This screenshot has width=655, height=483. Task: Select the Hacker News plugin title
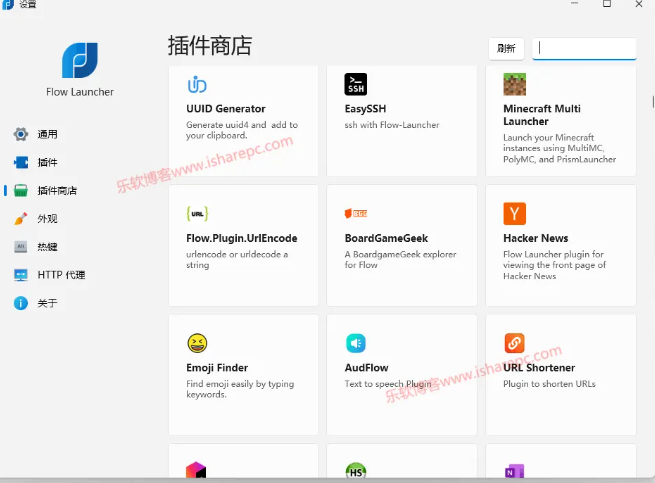pos(536,238)
